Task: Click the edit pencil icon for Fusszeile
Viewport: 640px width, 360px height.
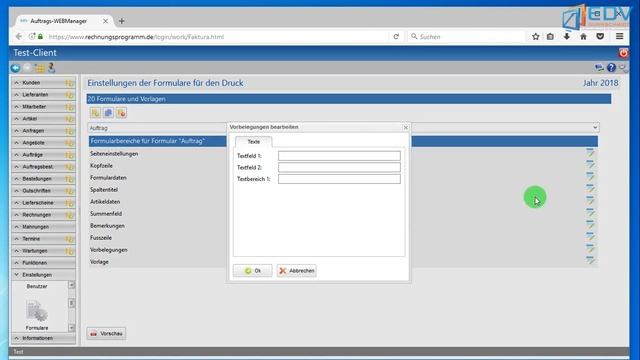Action: [x=590, y=237]
